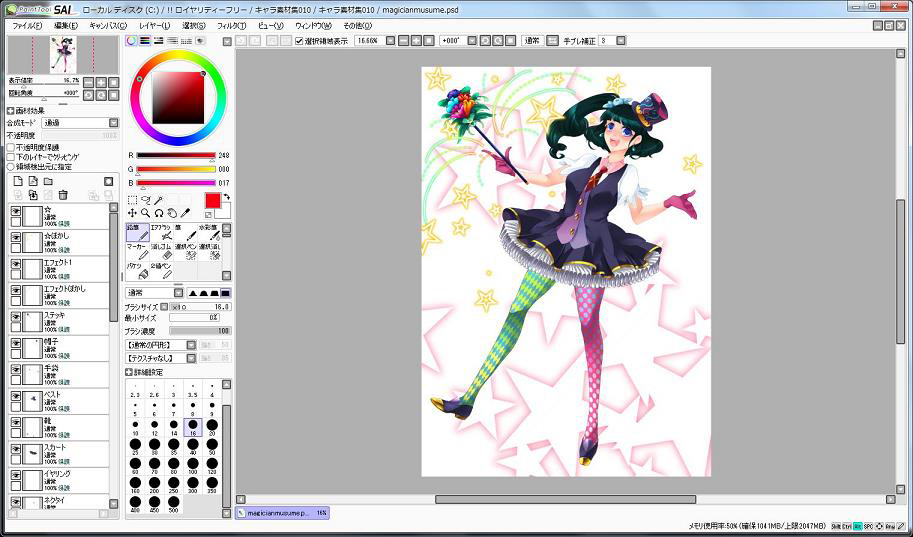Hide the ステッキ layer with eye icon
Screen dimensions: 913x537
pos(16,315)
